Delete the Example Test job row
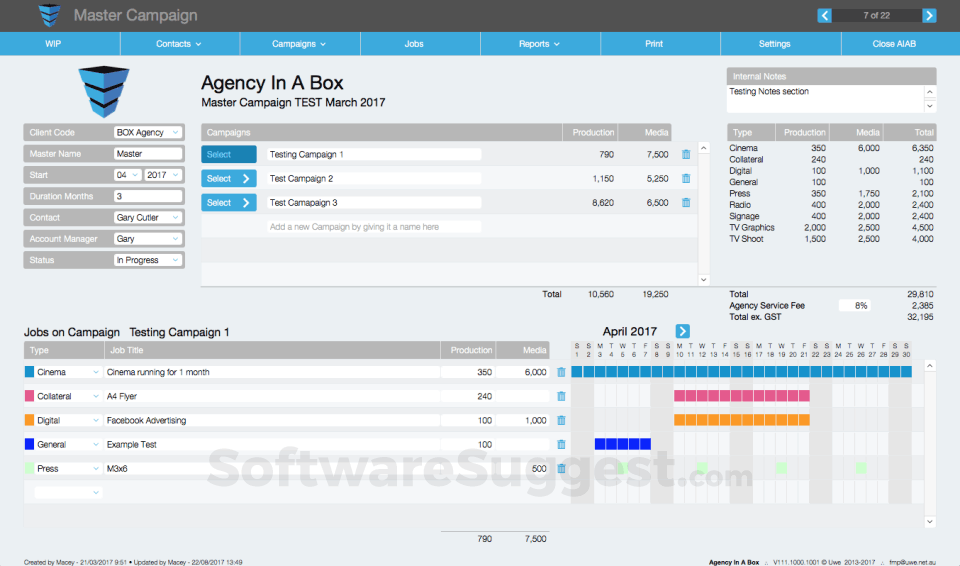This screenshot has height=566, width=960. (561, 444)
